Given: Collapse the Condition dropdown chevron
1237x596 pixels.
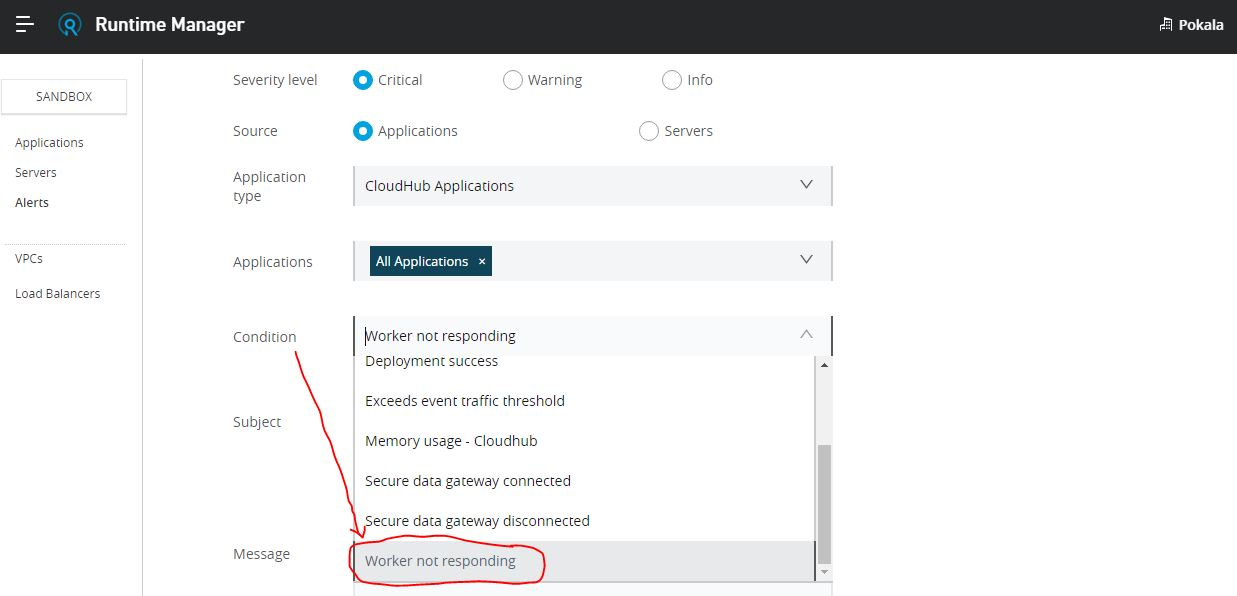Looking at the screenshot, I should pos(807,335).
